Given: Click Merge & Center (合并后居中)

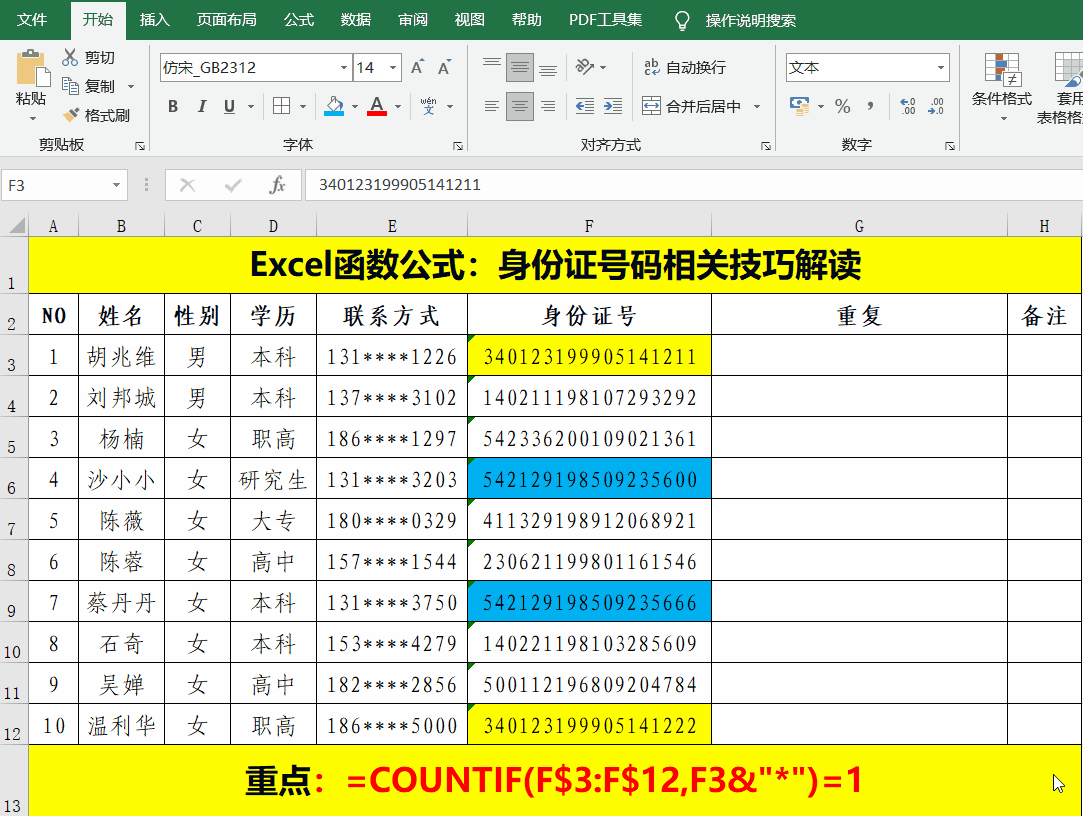Looking at the screenshot, I should point(691,106).
